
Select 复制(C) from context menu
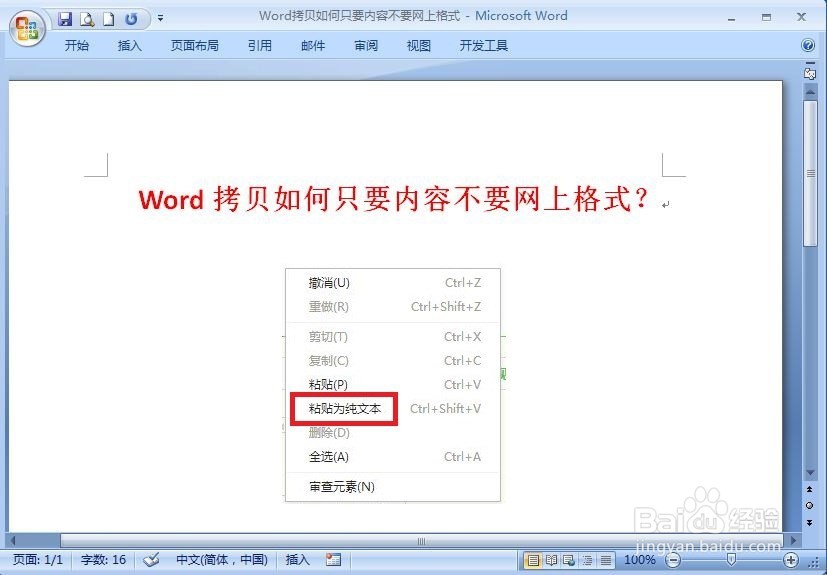click(x=393, y=361)
